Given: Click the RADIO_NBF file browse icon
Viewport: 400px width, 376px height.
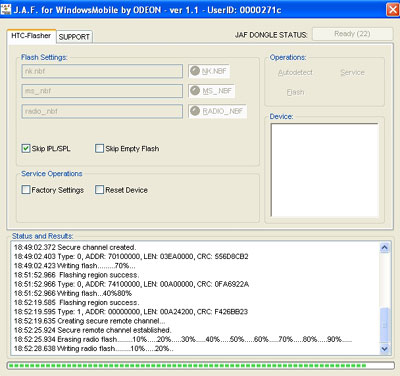Looking at the screenshot, I should (x=195, y=111).
